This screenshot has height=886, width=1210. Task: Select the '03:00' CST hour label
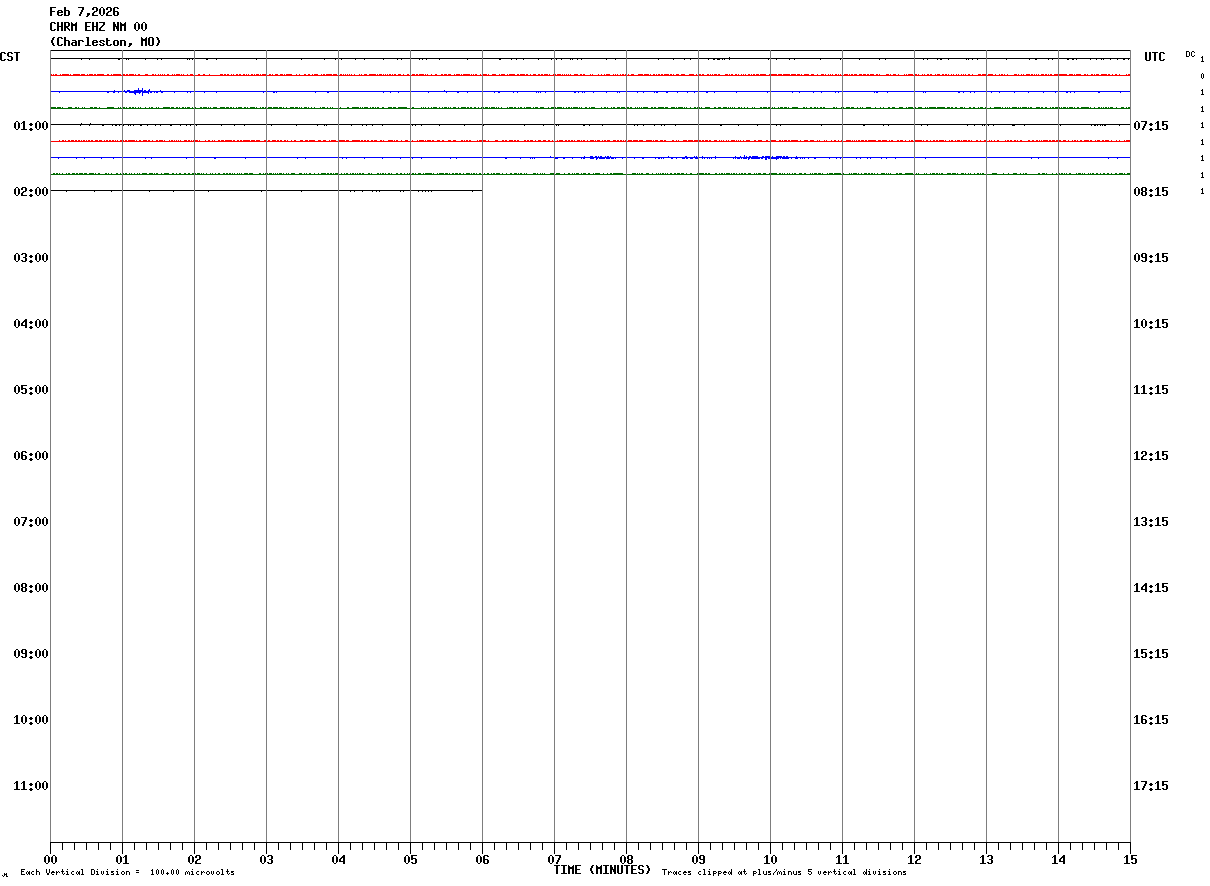click(31, 257)
